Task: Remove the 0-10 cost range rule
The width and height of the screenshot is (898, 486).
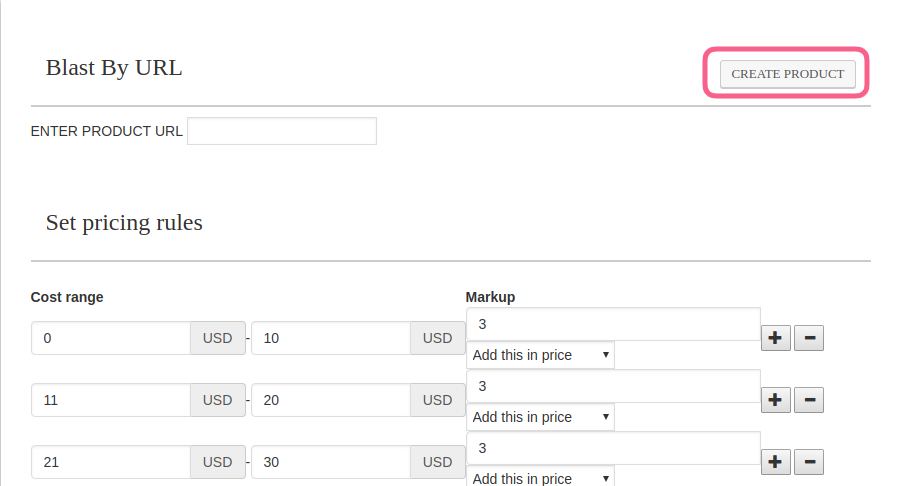Action: tap(809, 338)
